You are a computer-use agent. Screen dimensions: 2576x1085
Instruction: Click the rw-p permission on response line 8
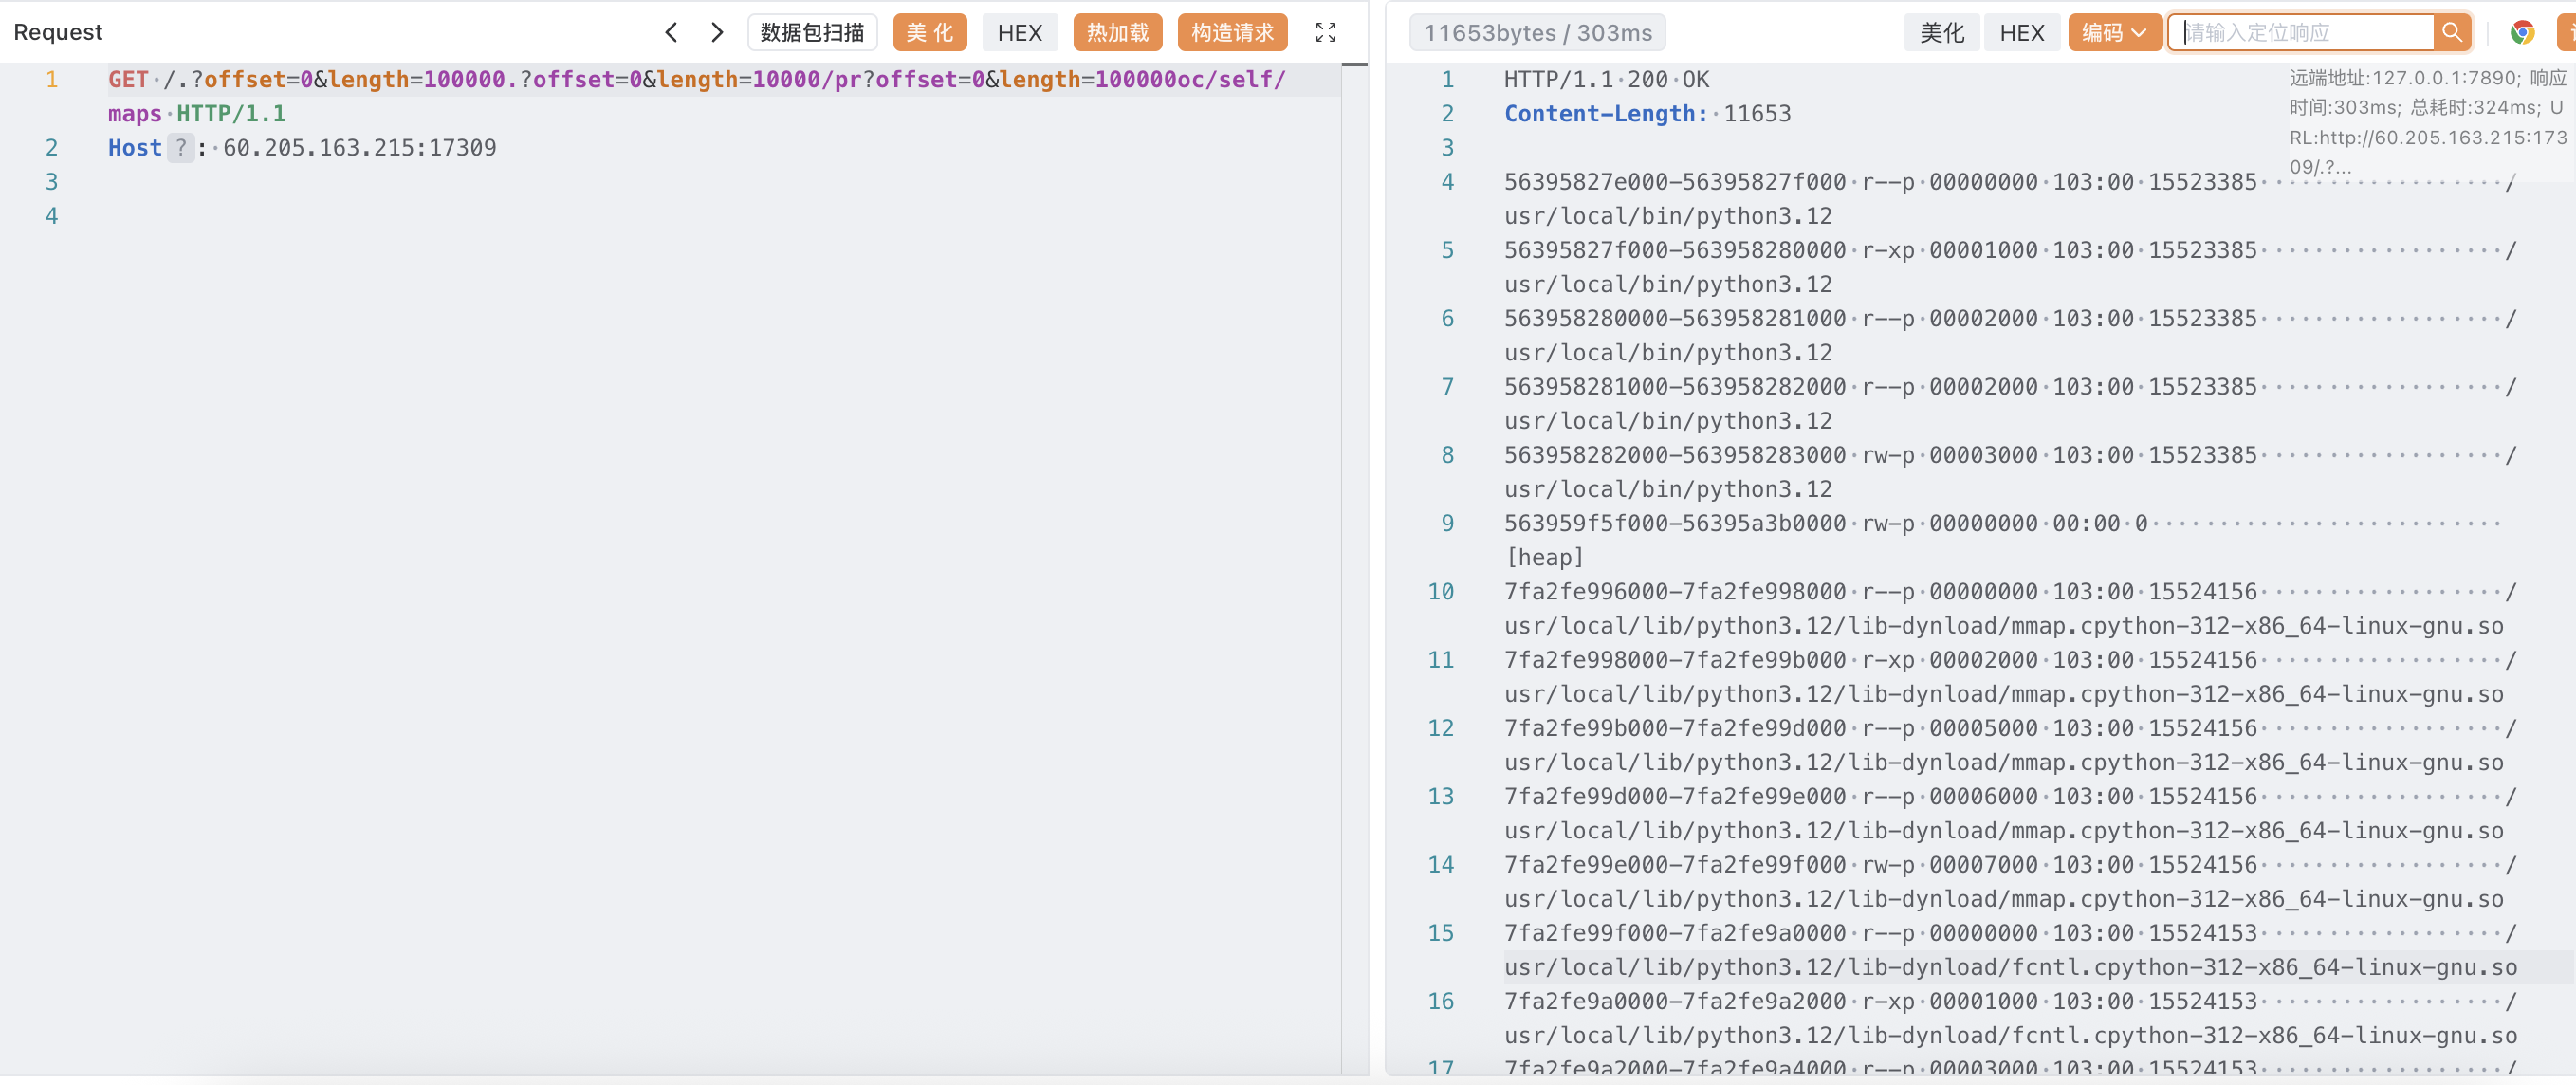(x=1888, y=456)
